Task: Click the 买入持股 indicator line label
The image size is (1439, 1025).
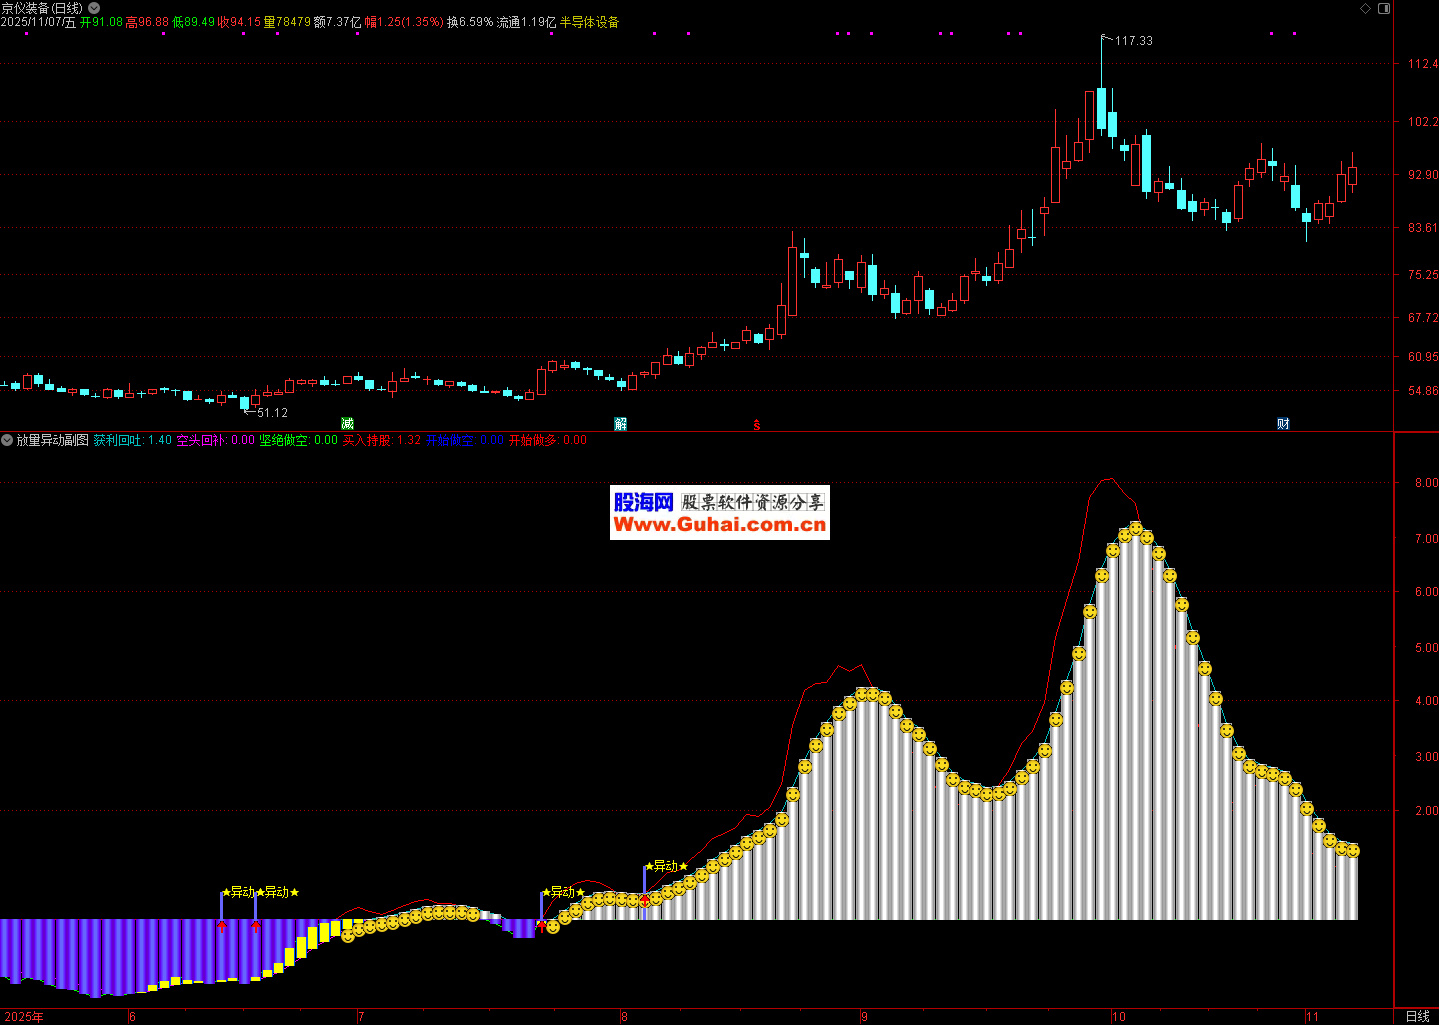Action: pos(368,440)
